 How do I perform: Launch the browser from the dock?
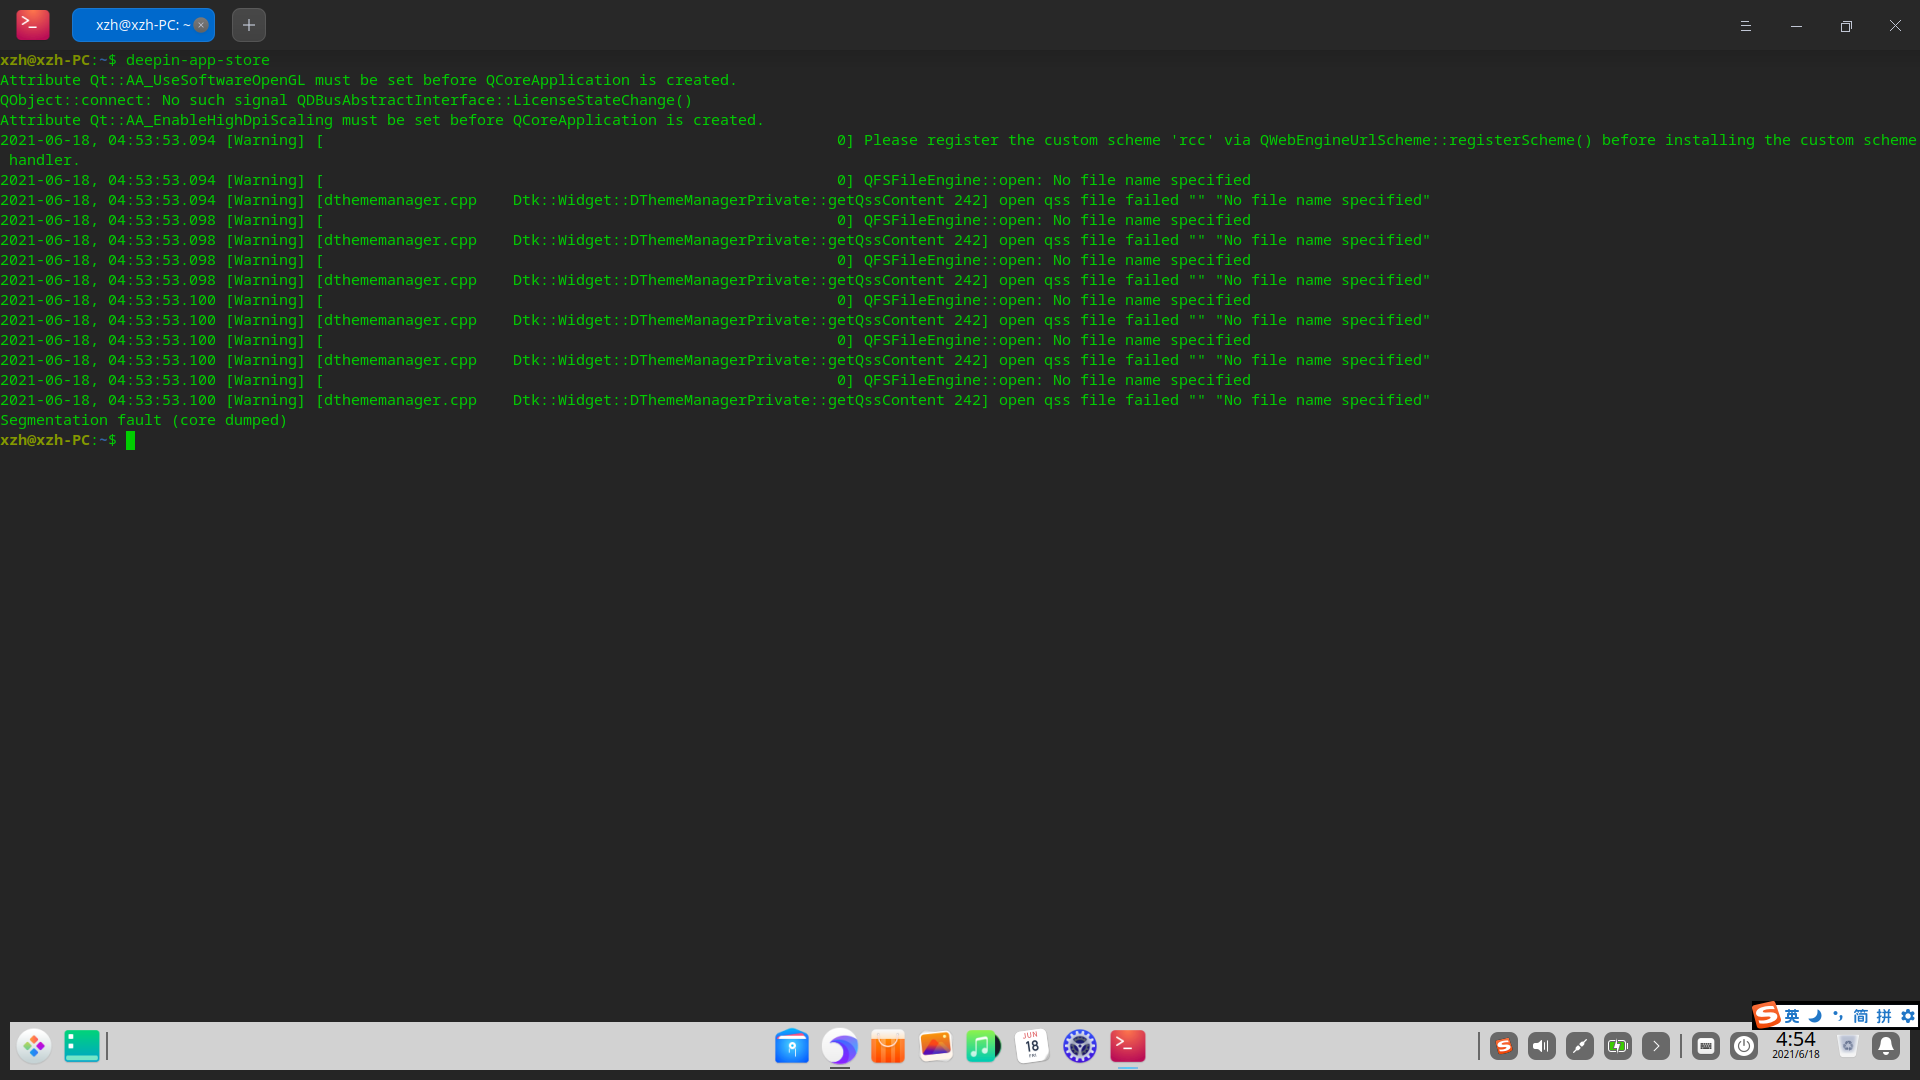coord(840,1046)
